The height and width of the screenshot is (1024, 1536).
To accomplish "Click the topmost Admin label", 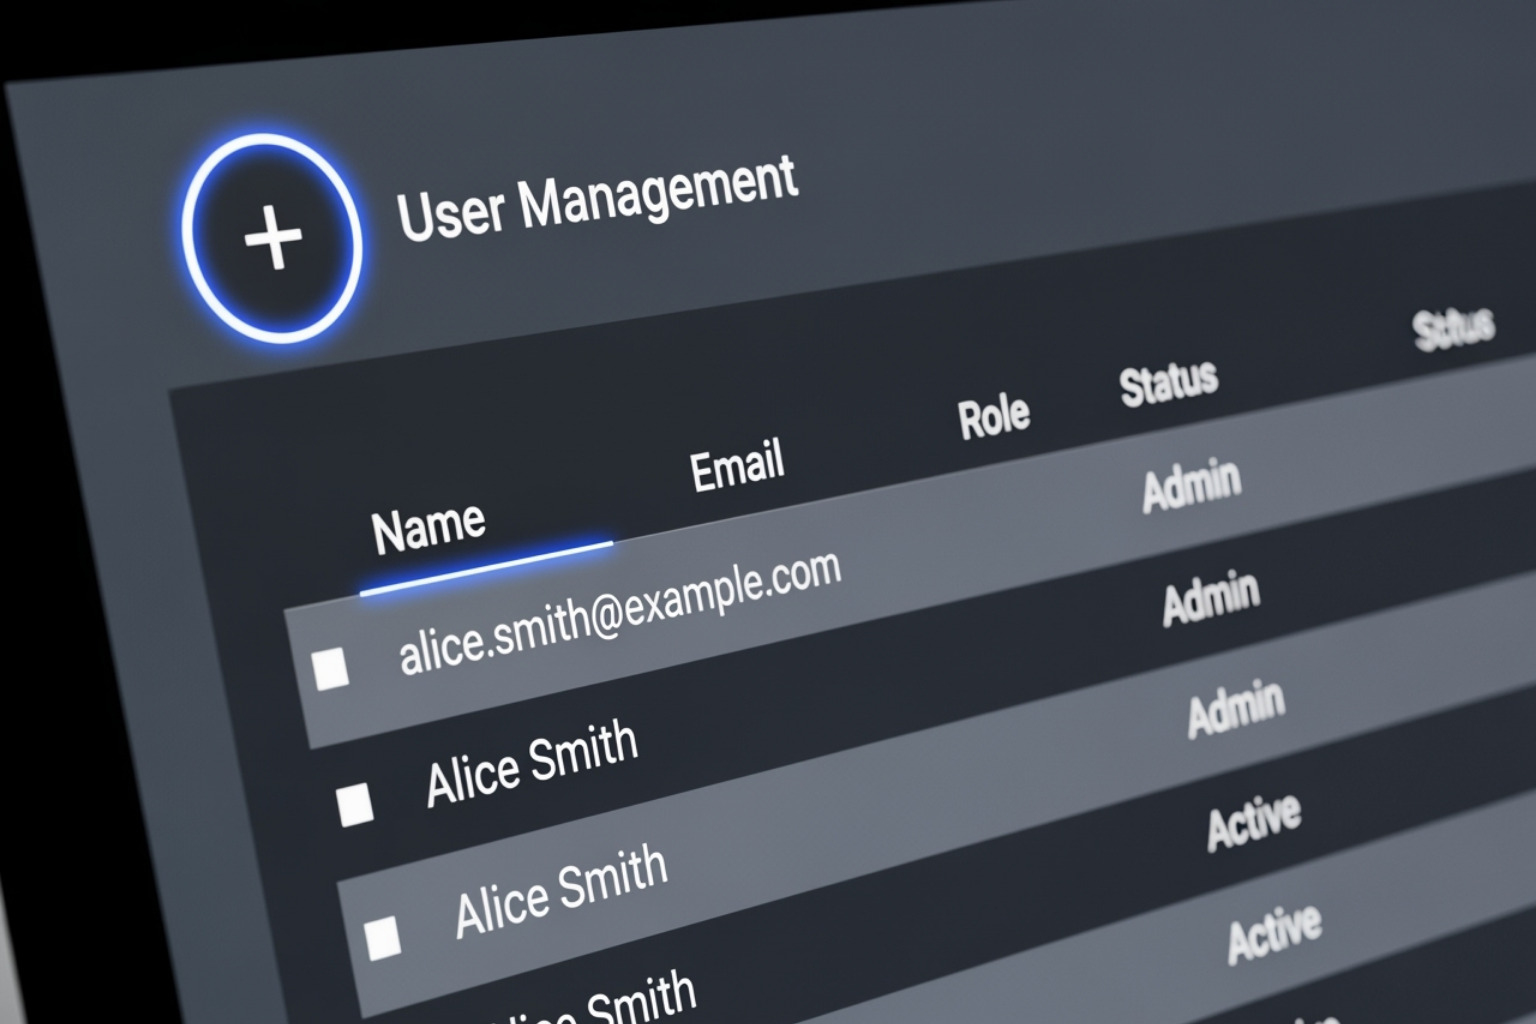I will tap(1191, 485).
